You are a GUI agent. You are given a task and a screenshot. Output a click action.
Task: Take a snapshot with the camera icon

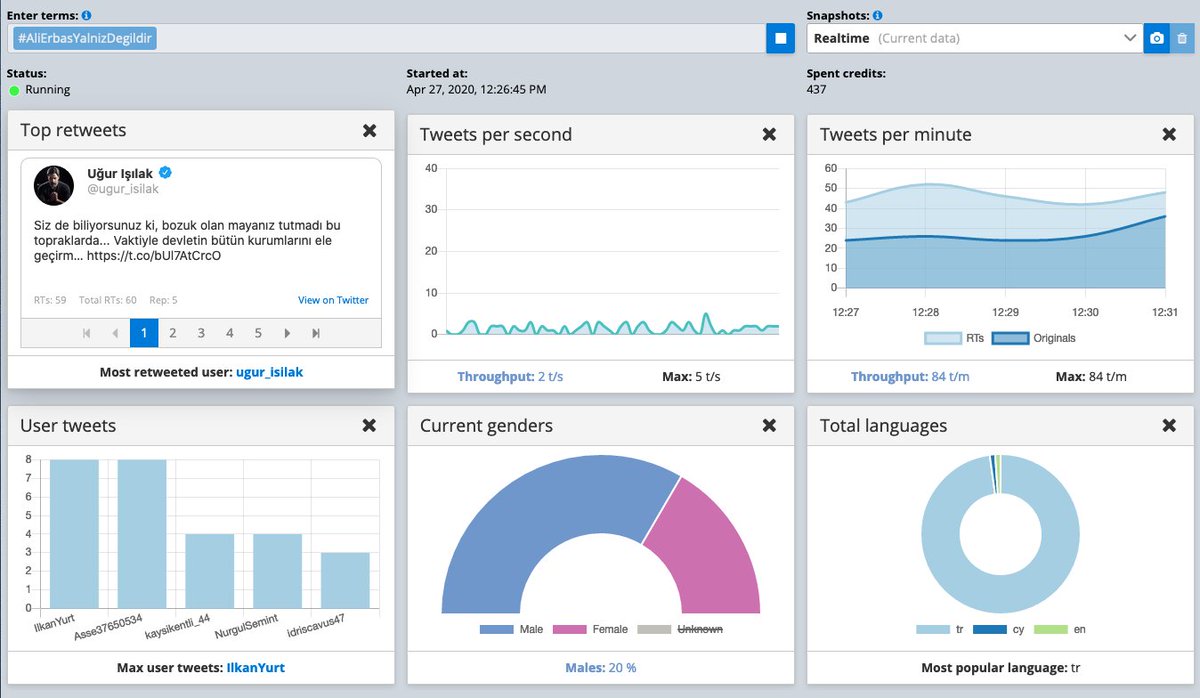[x=1157, y=38]
